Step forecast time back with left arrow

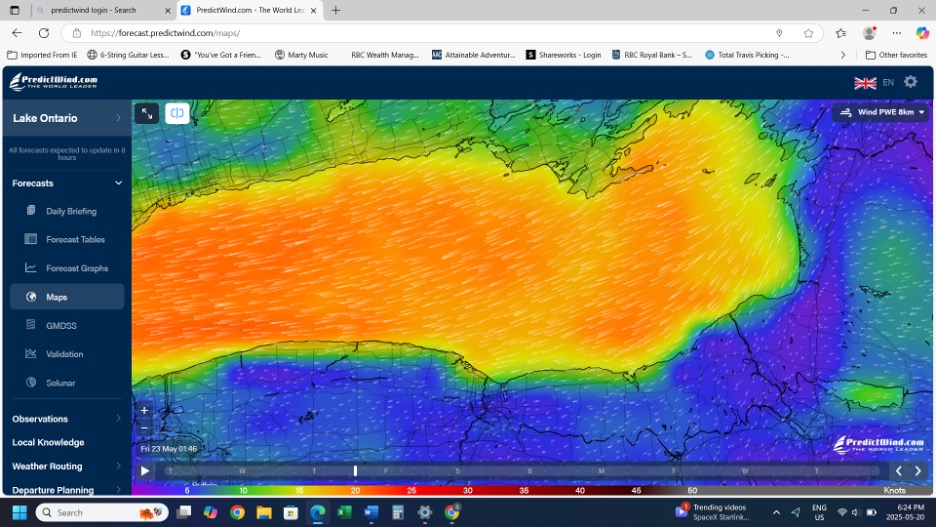point(898,471)
